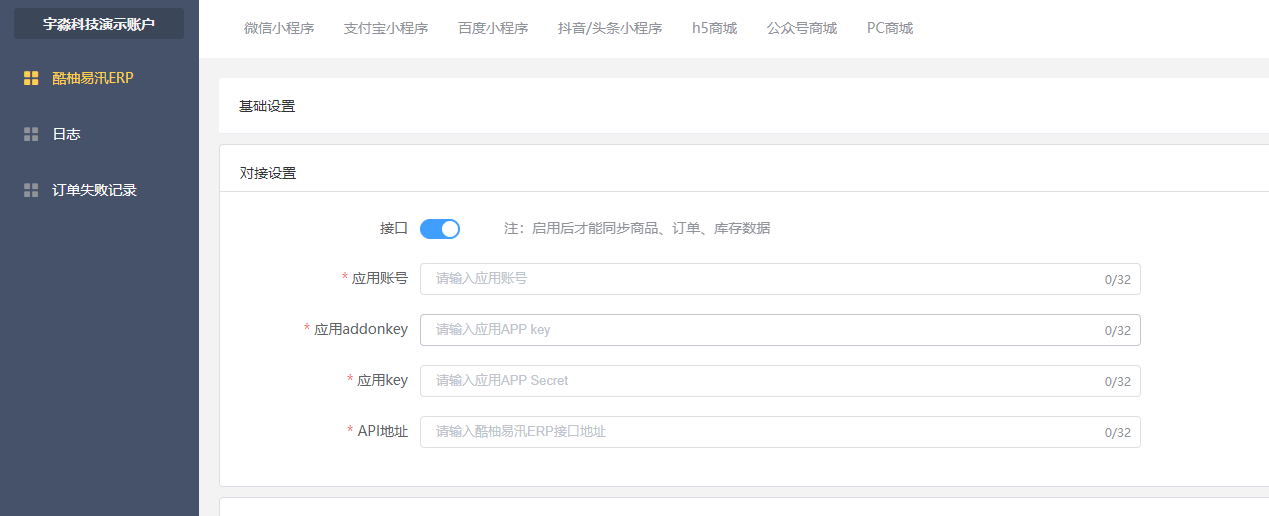This screenshot has height=516, width=1269.
Task: Switch to the 公众号商城 tab
Action: pyautogui.click(x=802, y=28)
